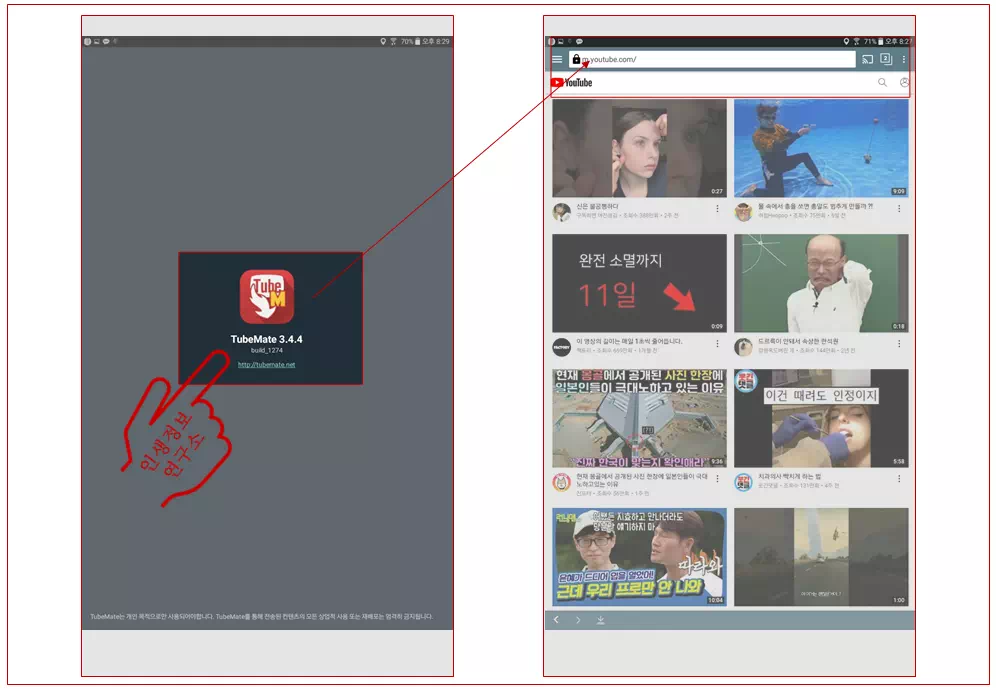This screenshot has width=996, height=690.
Task: Open the title under the aerial building video
Action: (642, 480)
